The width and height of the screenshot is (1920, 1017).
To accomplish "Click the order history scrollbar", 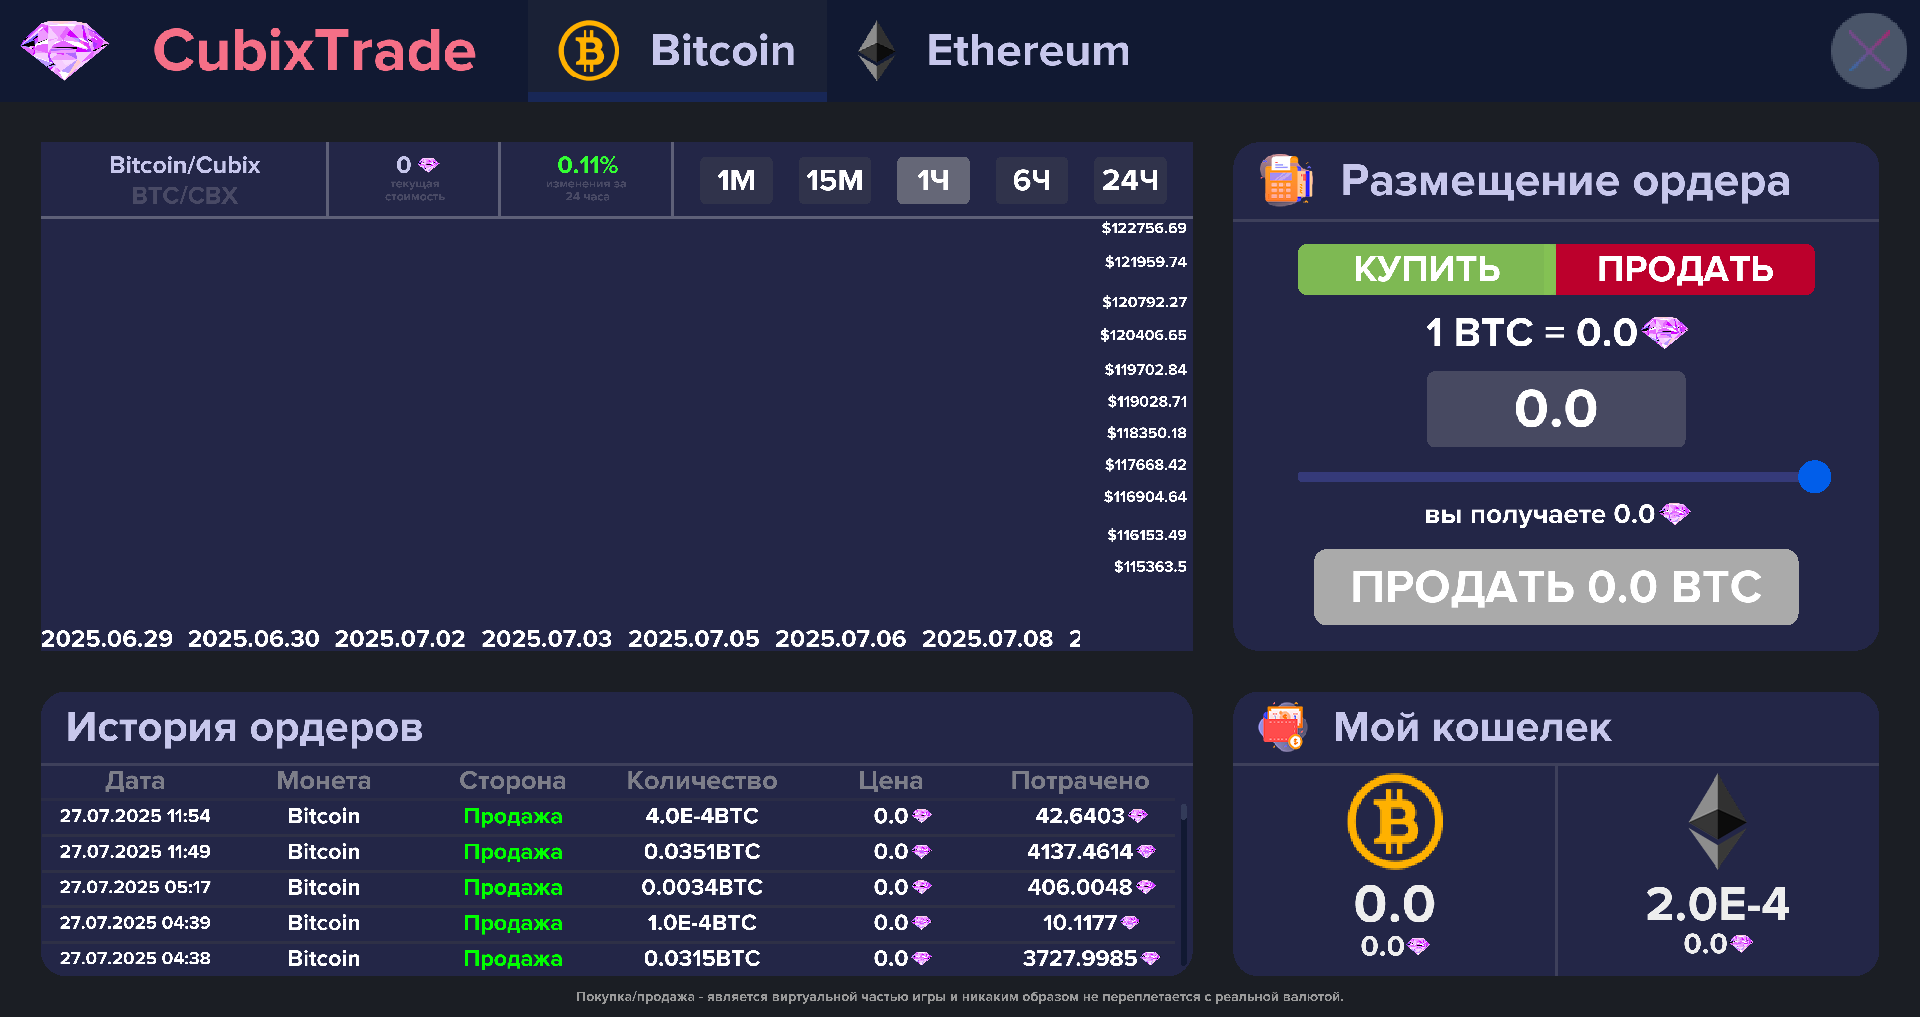I will 1184,812.
